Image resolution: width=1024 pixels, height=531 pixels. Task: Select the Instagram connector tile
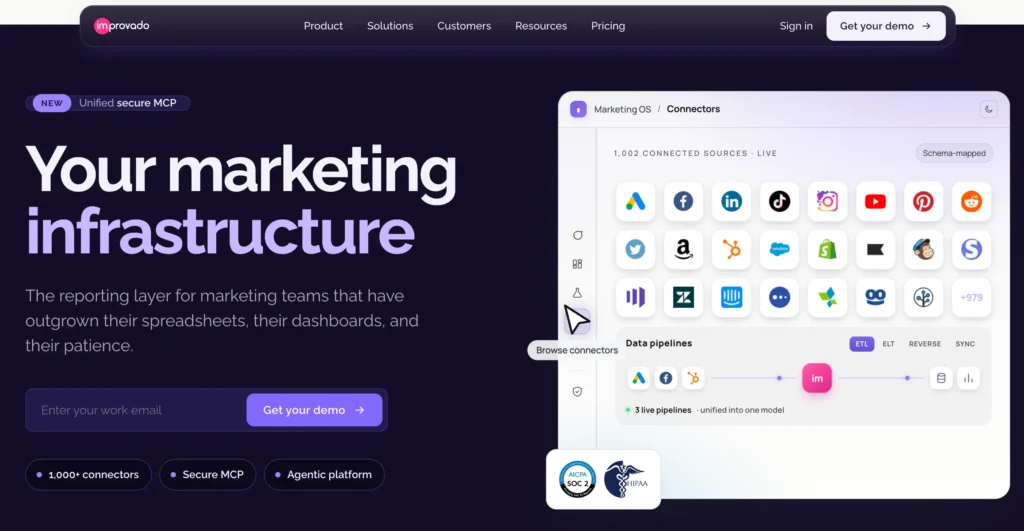click(x=827, y=201)
